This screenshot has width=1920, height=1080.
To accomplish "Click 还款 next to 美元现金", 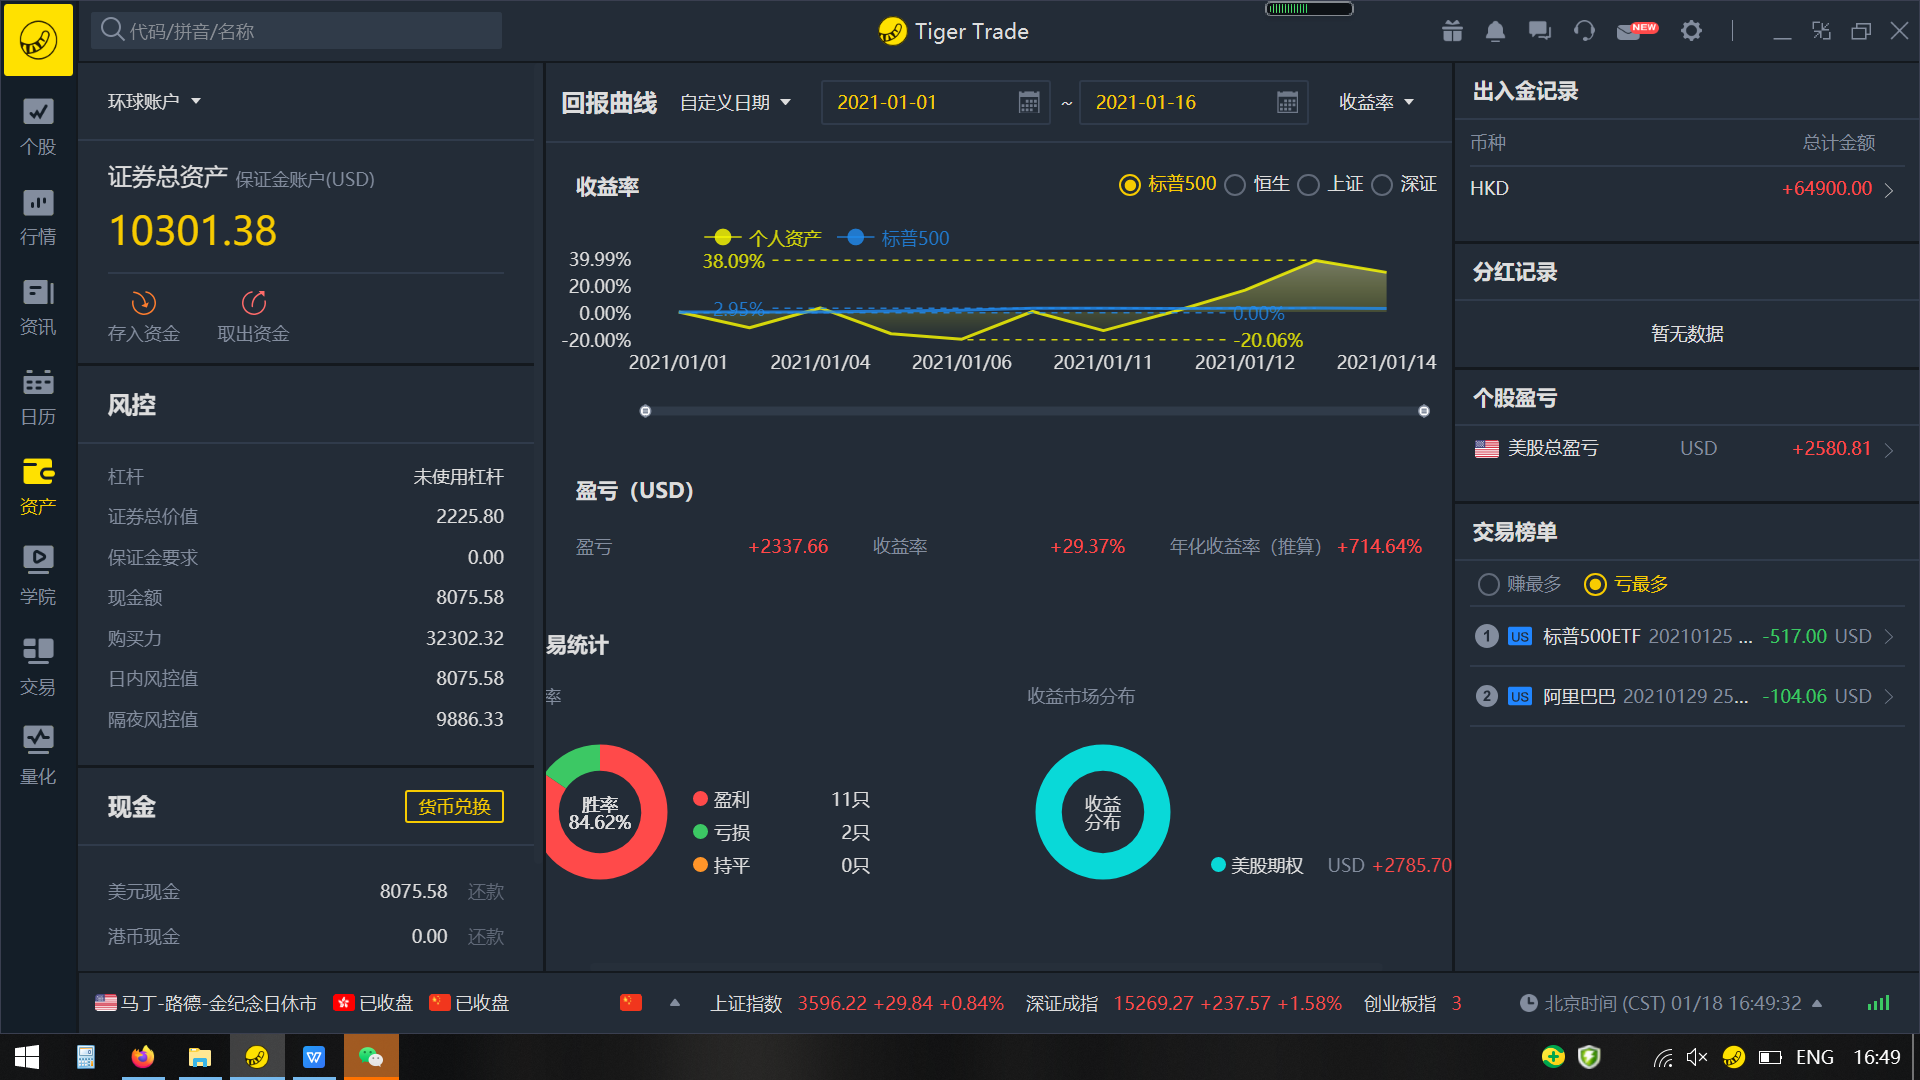I will click(x=486, y=892).
